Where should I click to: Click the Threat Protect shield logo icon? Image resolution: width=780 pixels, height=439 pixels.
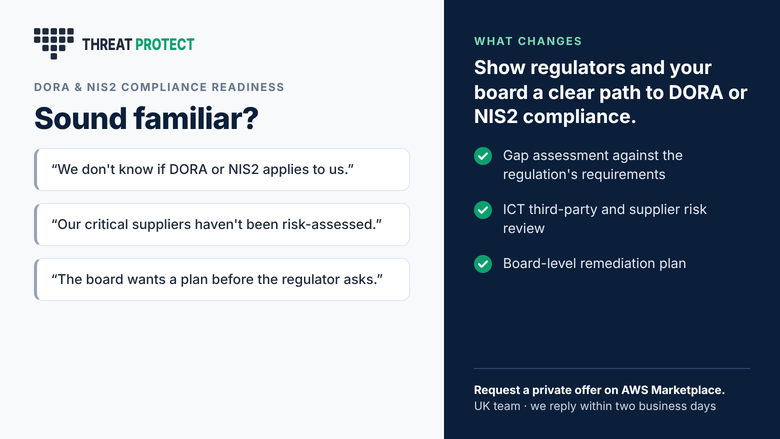coord(54,43)
